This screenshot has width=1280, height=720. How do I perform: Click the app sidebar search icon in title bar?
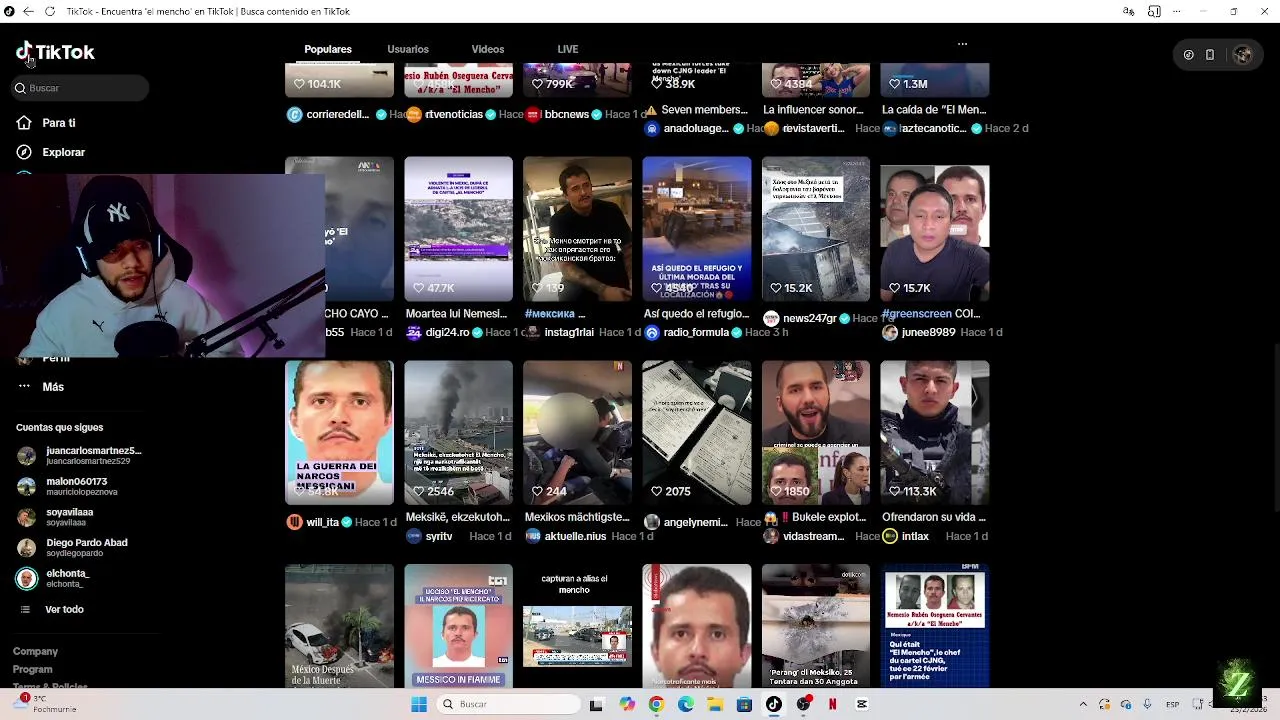point(1154,11)
